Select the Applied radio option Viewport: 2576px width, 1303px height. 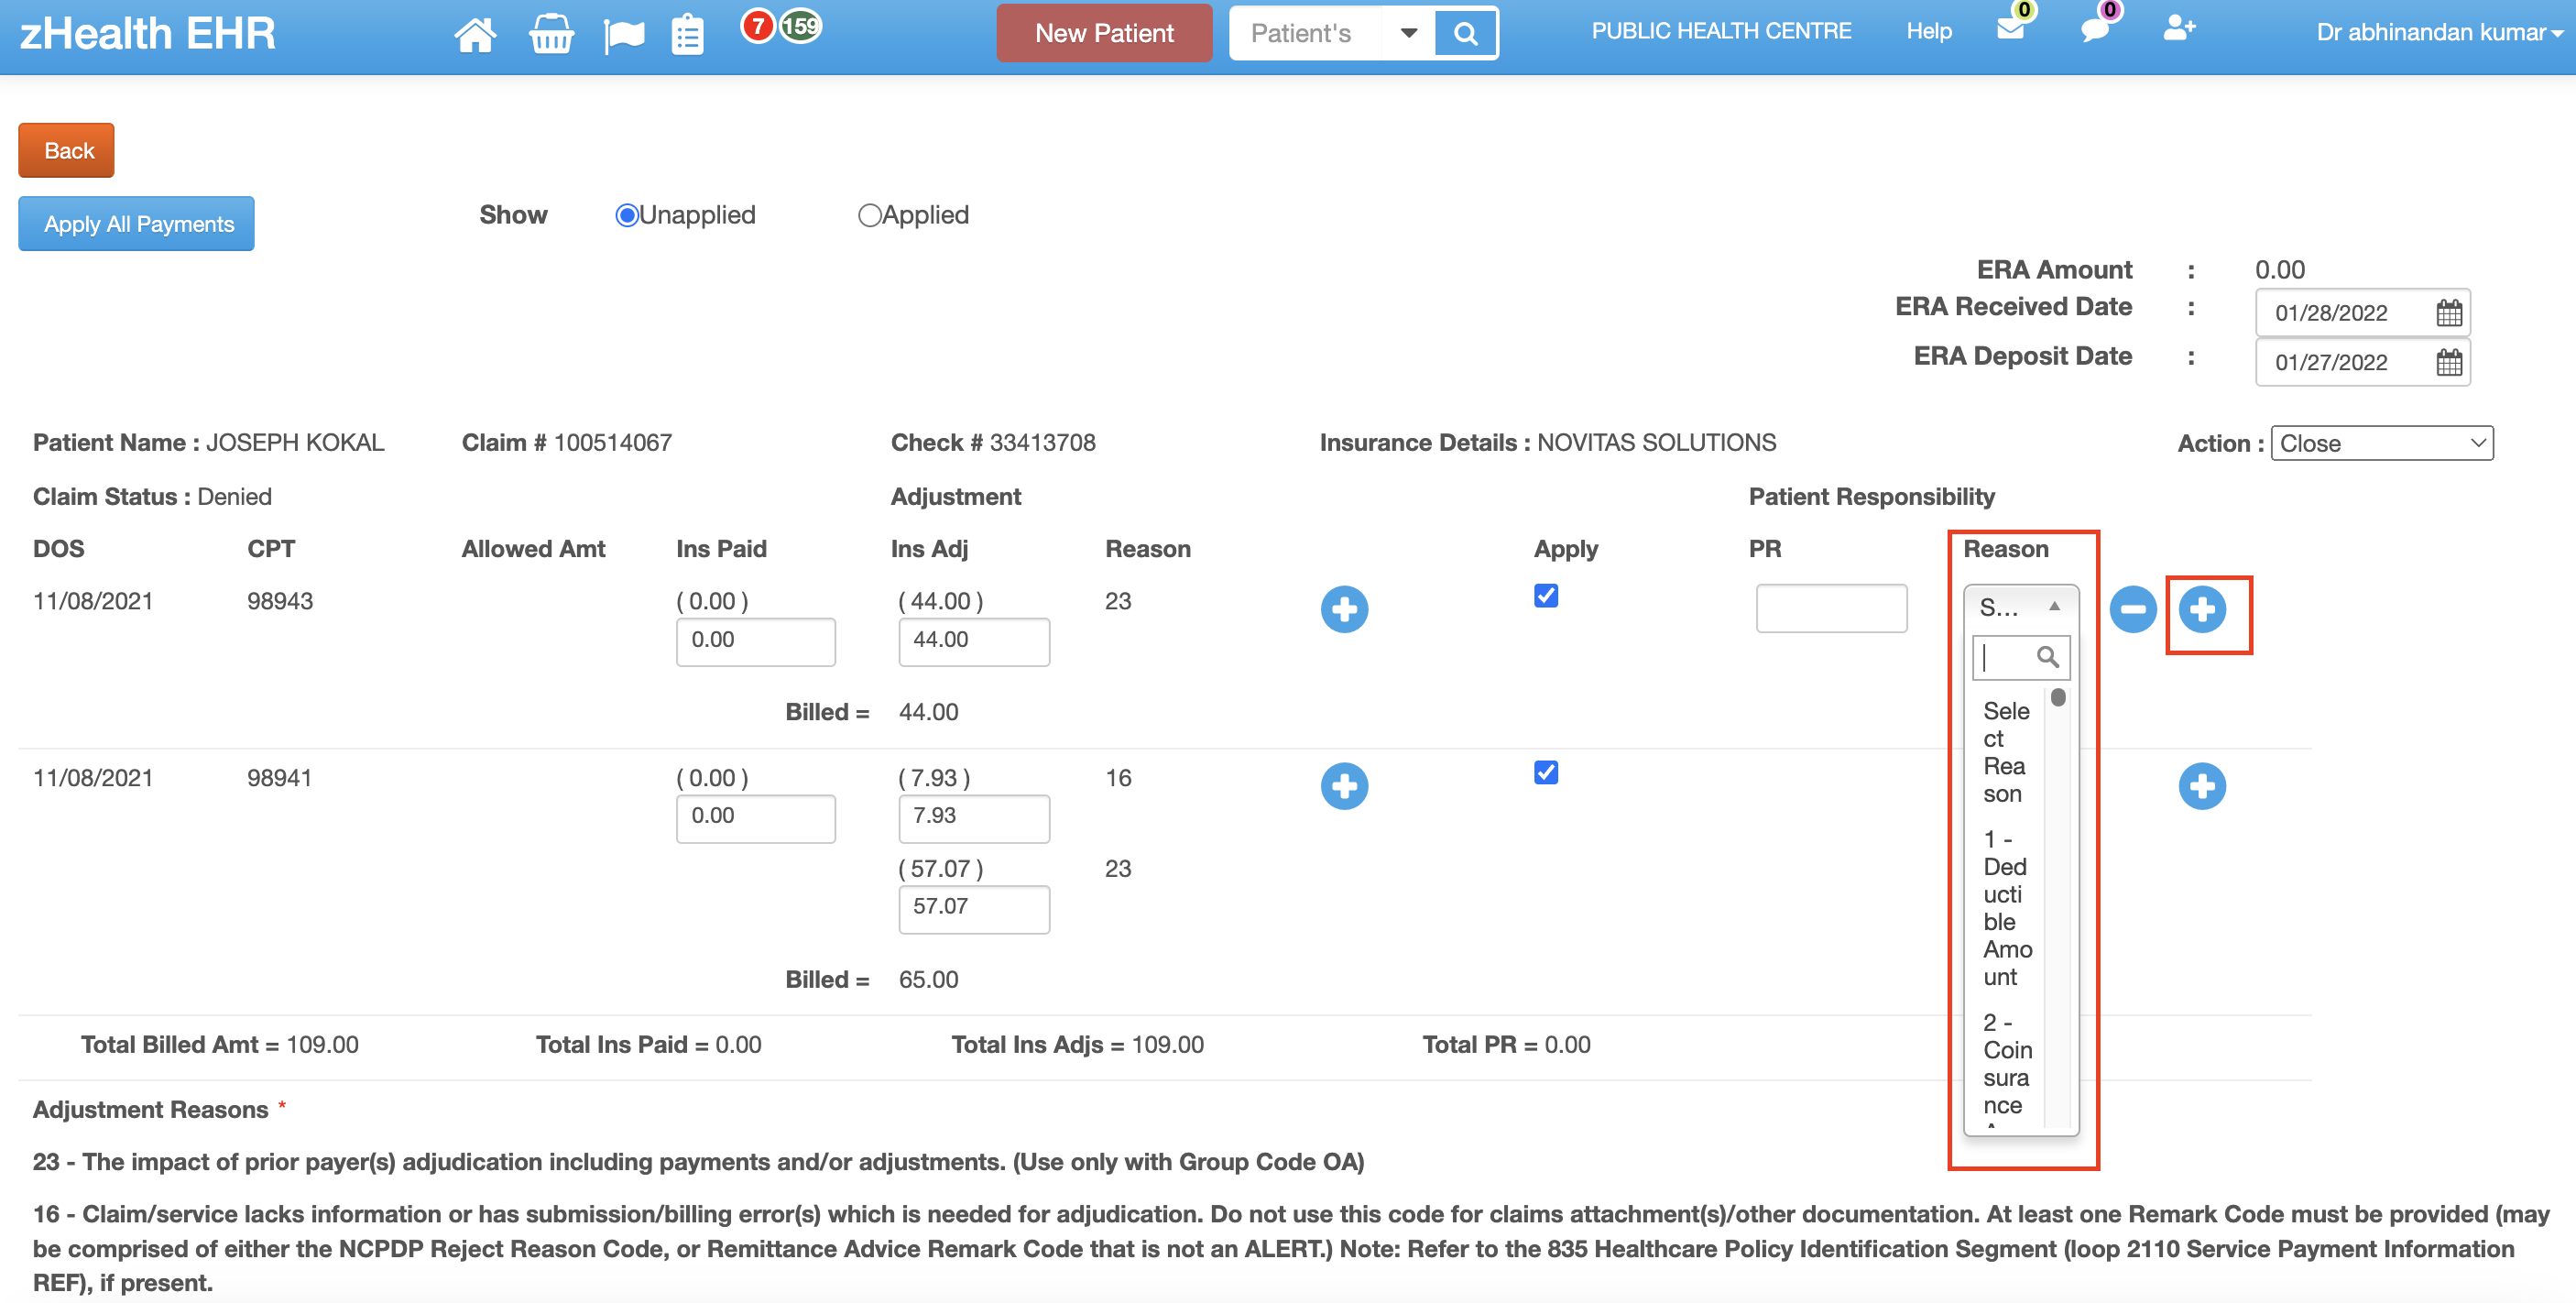[869, 215]
